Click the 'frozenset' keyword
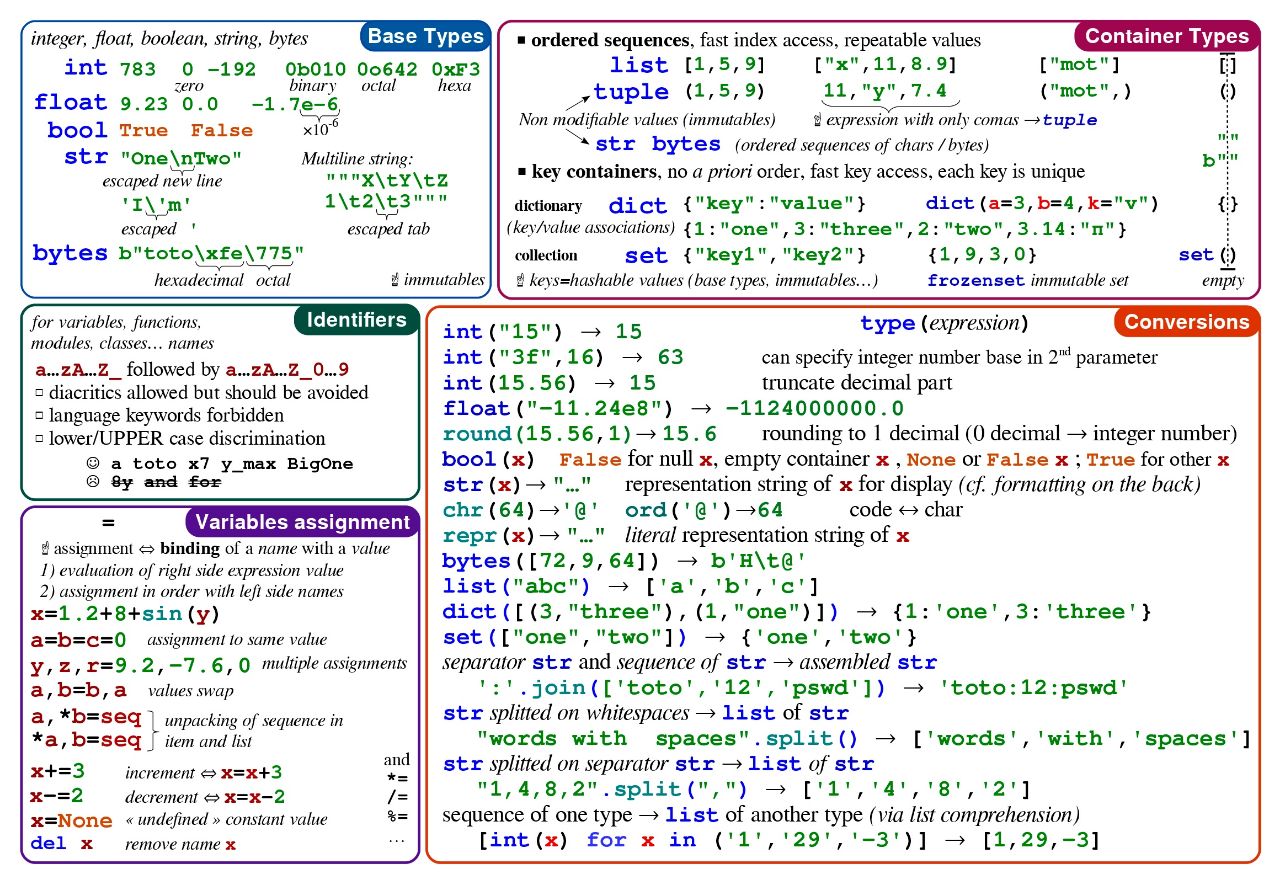The width and height of the screenshot is (1280, 881). [x=976, y=280]
